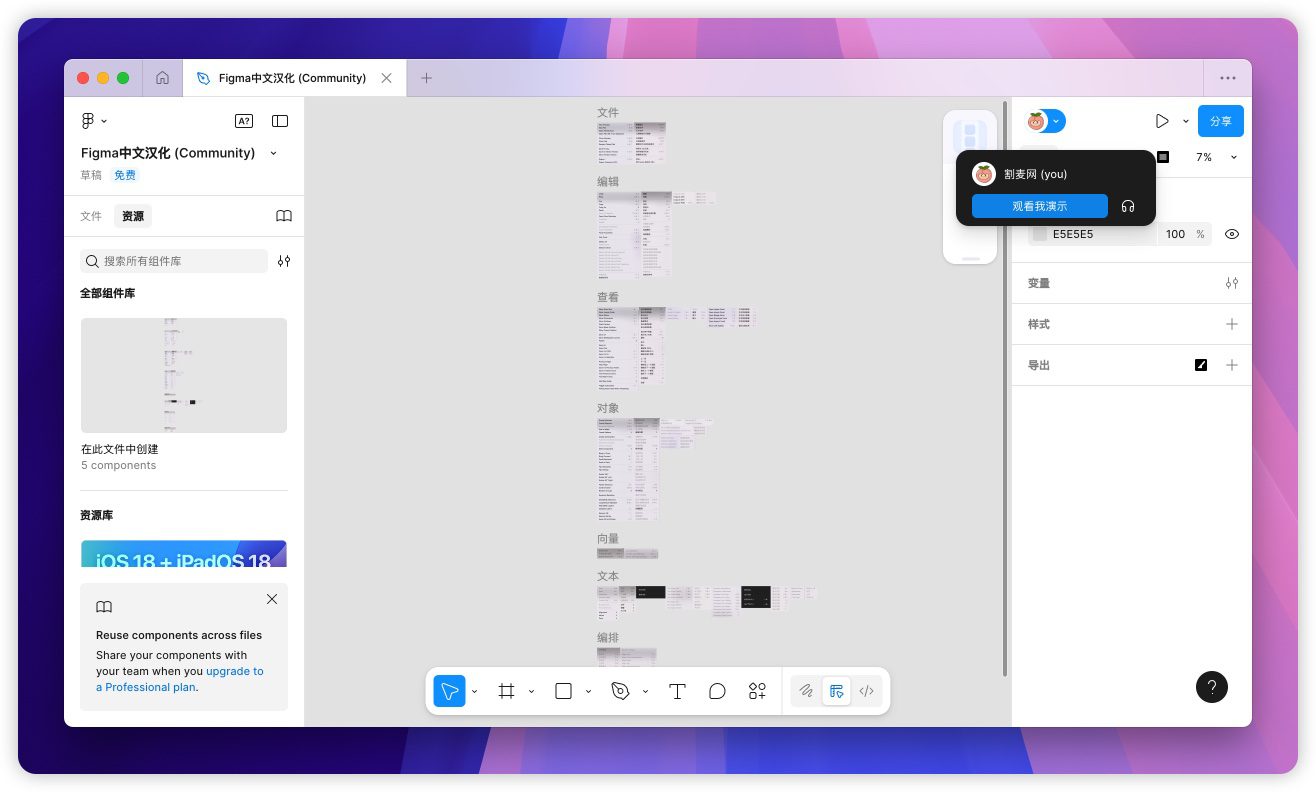Image resolution: width=1316 pixels, height=792 pixels.
Task: Open the presentation options chevron
Action: coord(1186,121)
